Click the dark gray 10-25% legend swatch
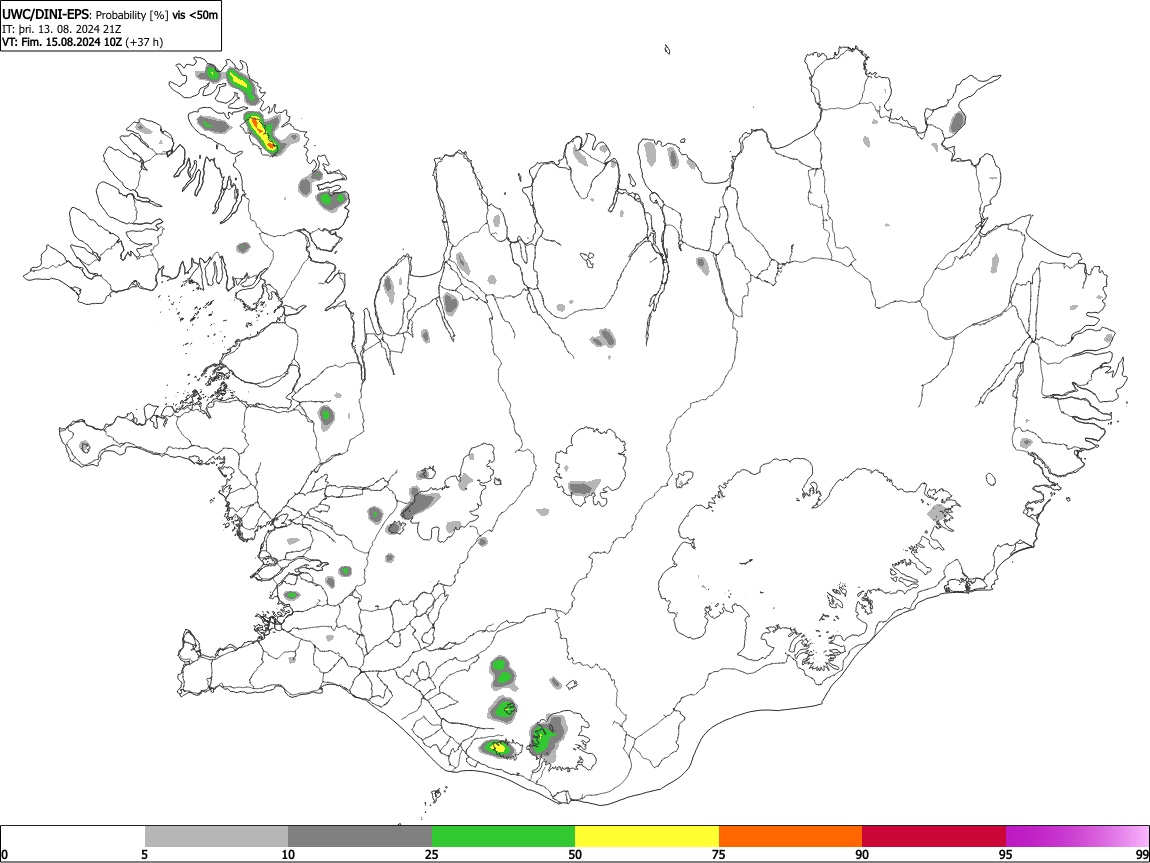Image resolution: width=1150 pixels, height=863 pixels. point(360,837)
